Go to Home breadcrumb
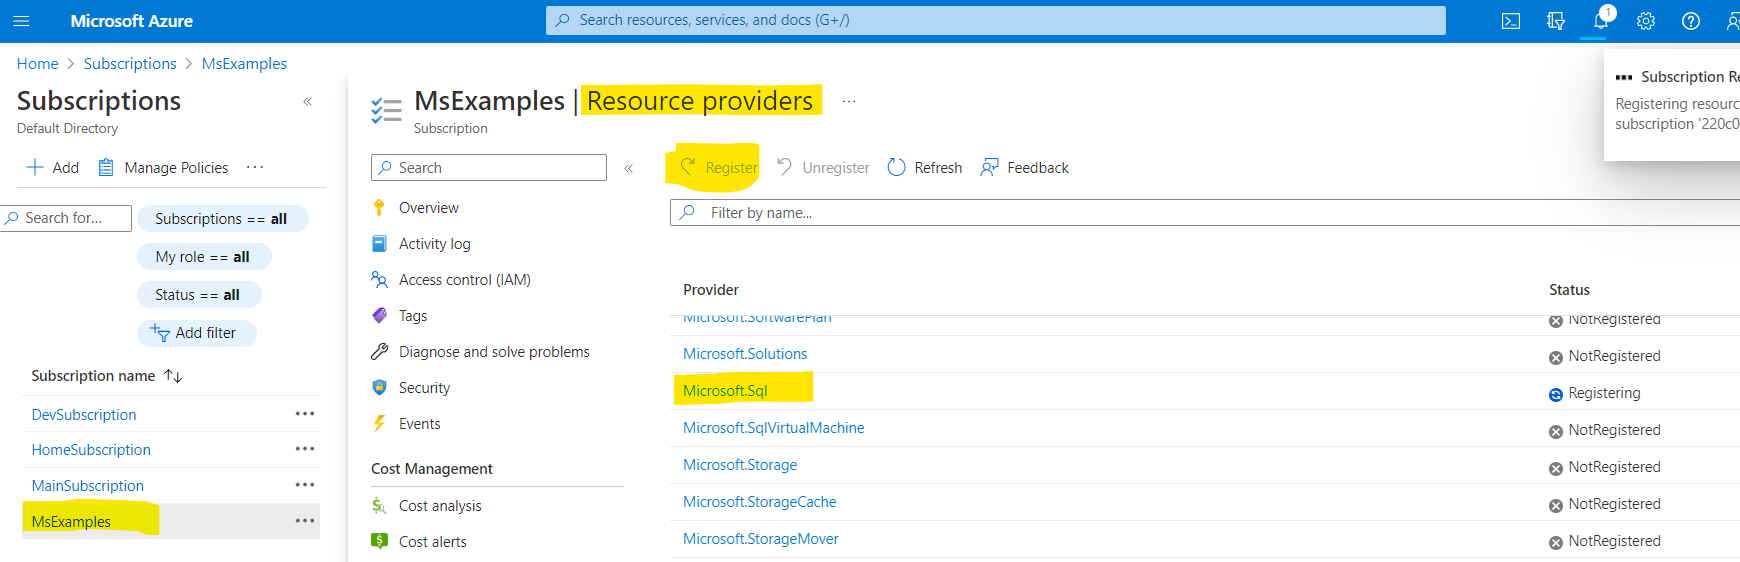Image resolution: width=1740 pixels, height=562 pixels. (38, 64)
